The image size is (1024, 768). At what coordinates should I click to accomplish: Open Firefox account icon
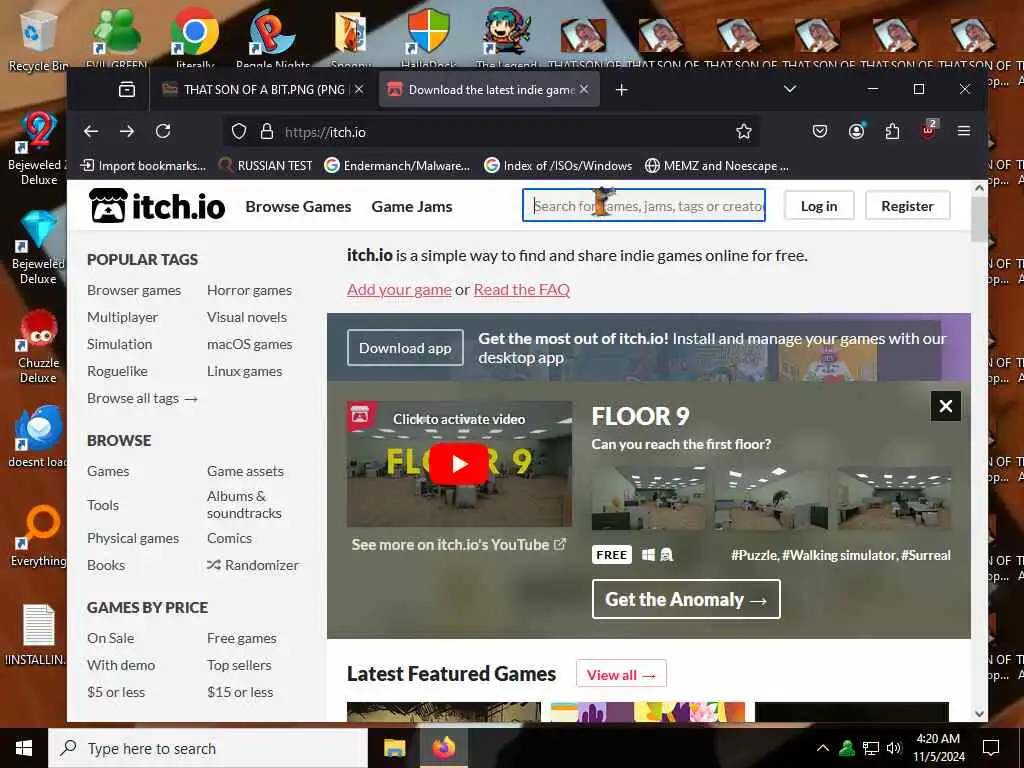click(856, 131)
